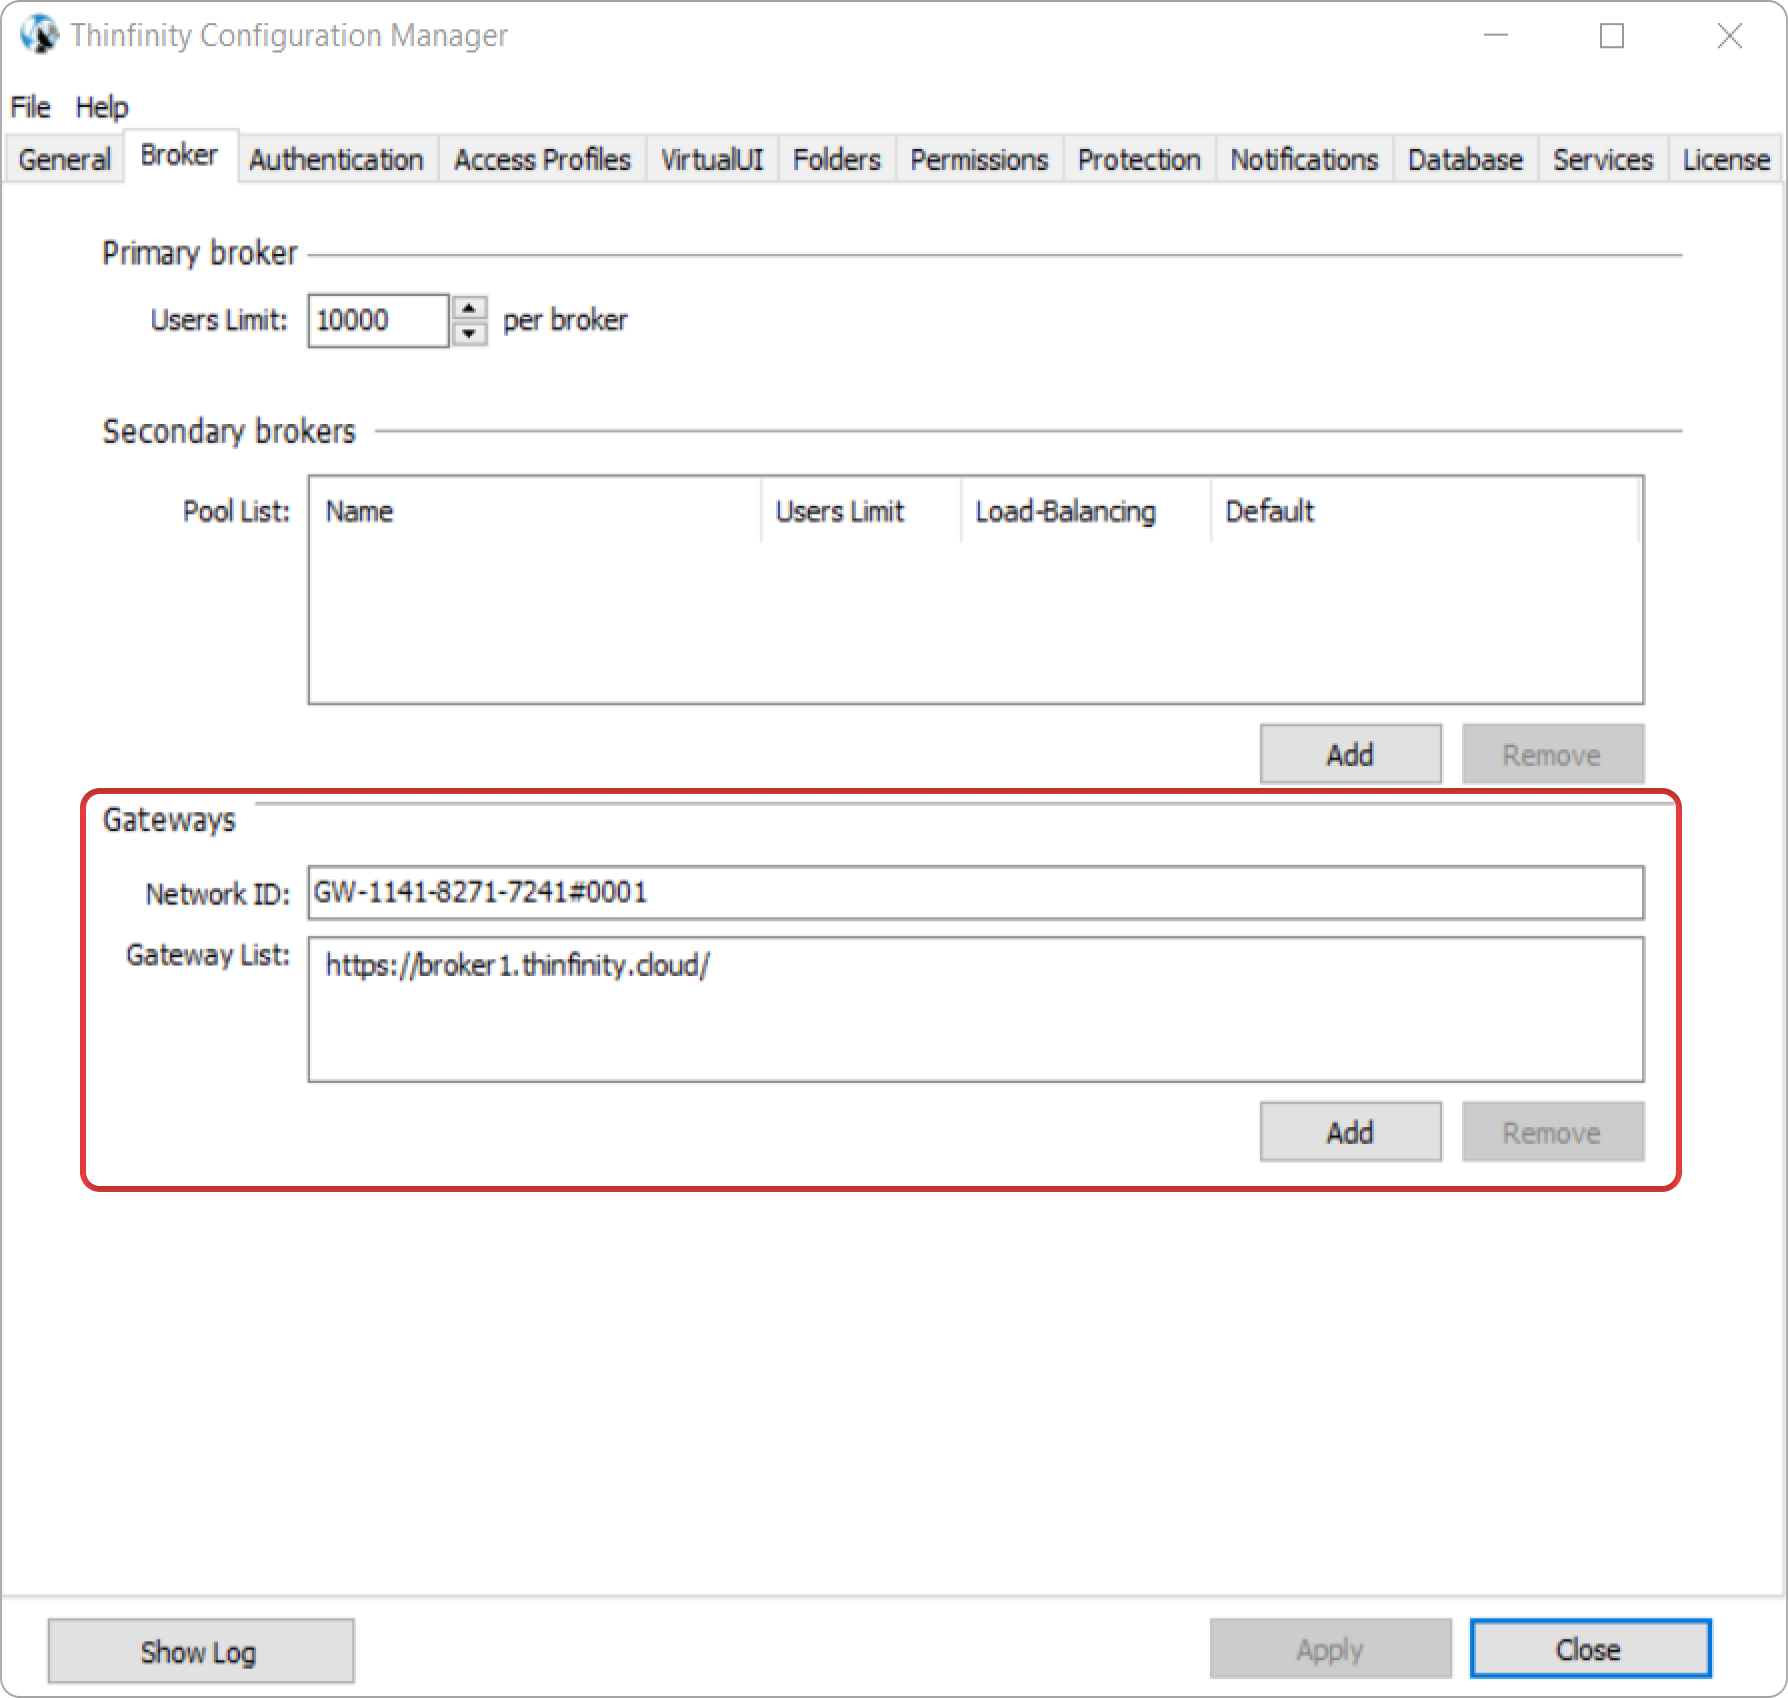This screenshot has width=1788, height=1698.
Task: Click the Thinfinity app icon in title bar
Action: coord(39,35)
